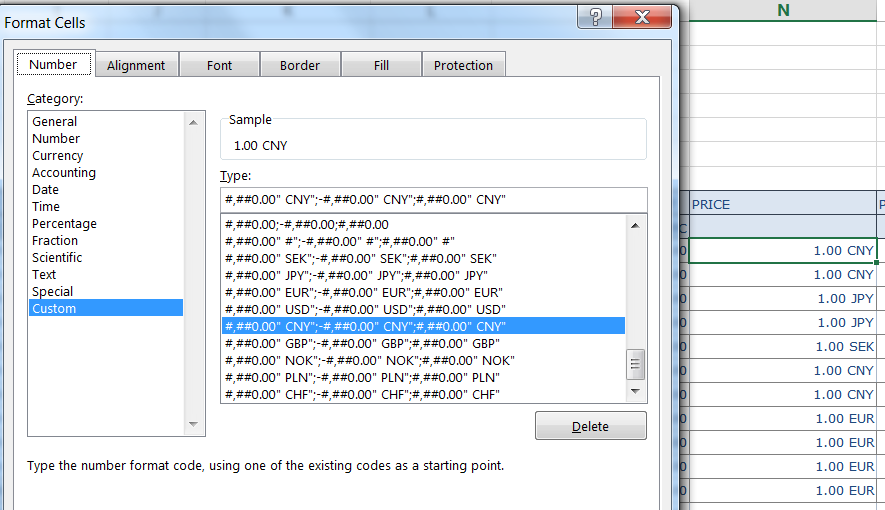
Task: Close the Format Cells dialog
Action: (642, 17)
